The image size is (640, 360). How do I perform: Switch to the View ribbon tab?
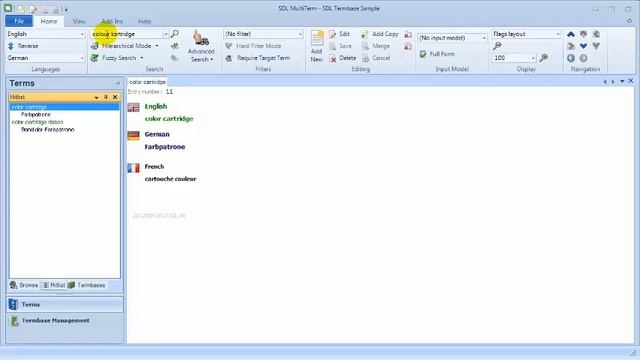pos(79,21)
